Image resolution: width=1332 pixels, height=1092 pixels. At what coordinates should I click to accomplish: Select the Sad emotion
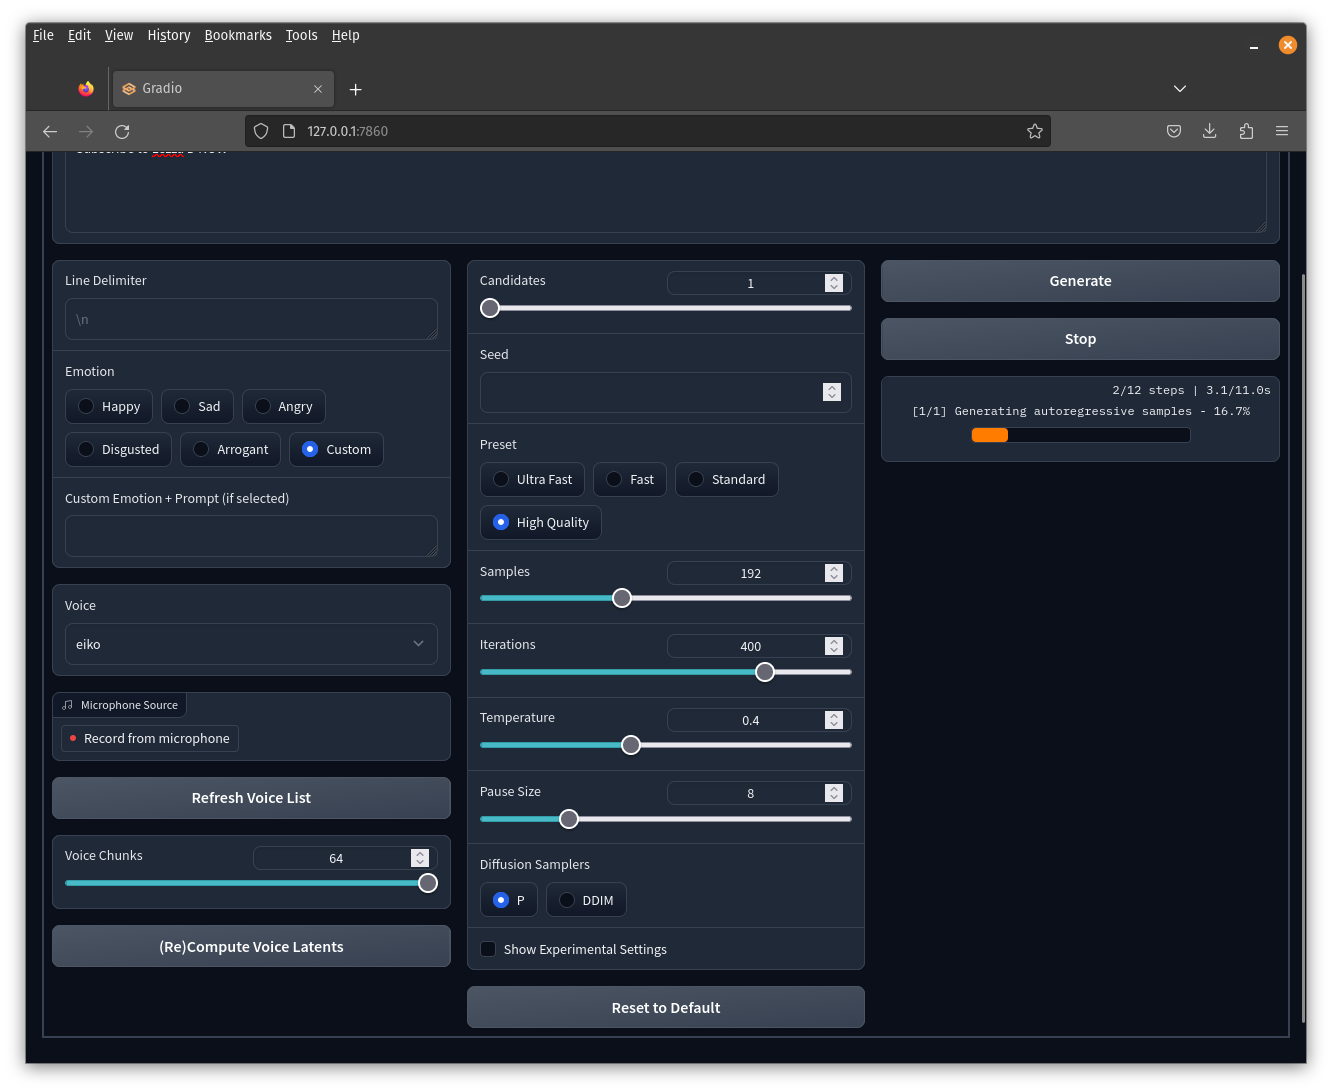point(197,406)
